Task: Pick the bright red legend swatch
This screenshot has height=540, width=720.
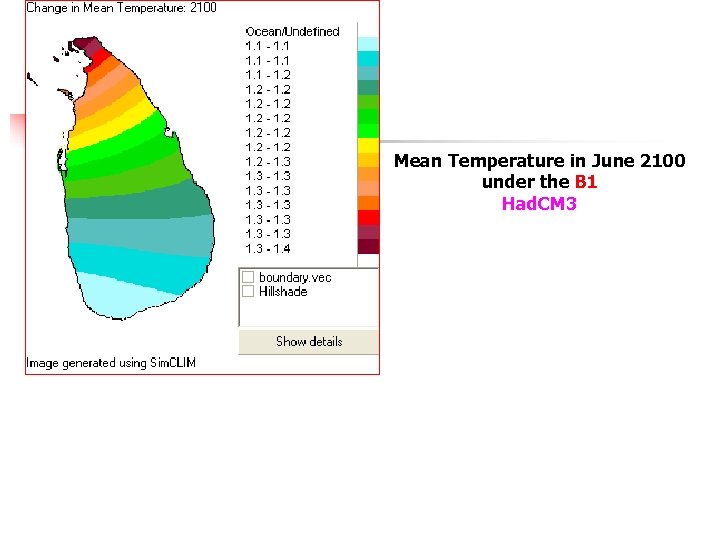Action: 368,218
